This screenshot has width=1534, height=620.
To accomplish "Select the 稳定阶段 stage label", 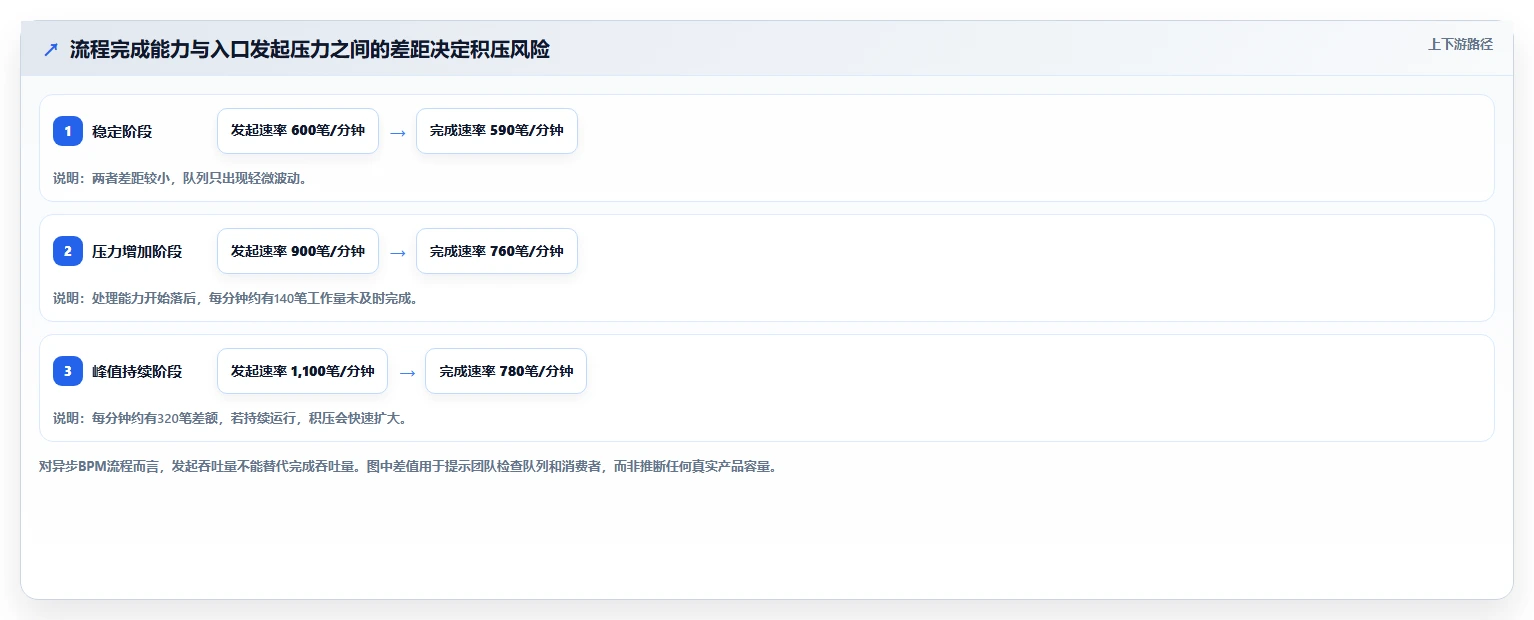I will (x=122, y=131).
